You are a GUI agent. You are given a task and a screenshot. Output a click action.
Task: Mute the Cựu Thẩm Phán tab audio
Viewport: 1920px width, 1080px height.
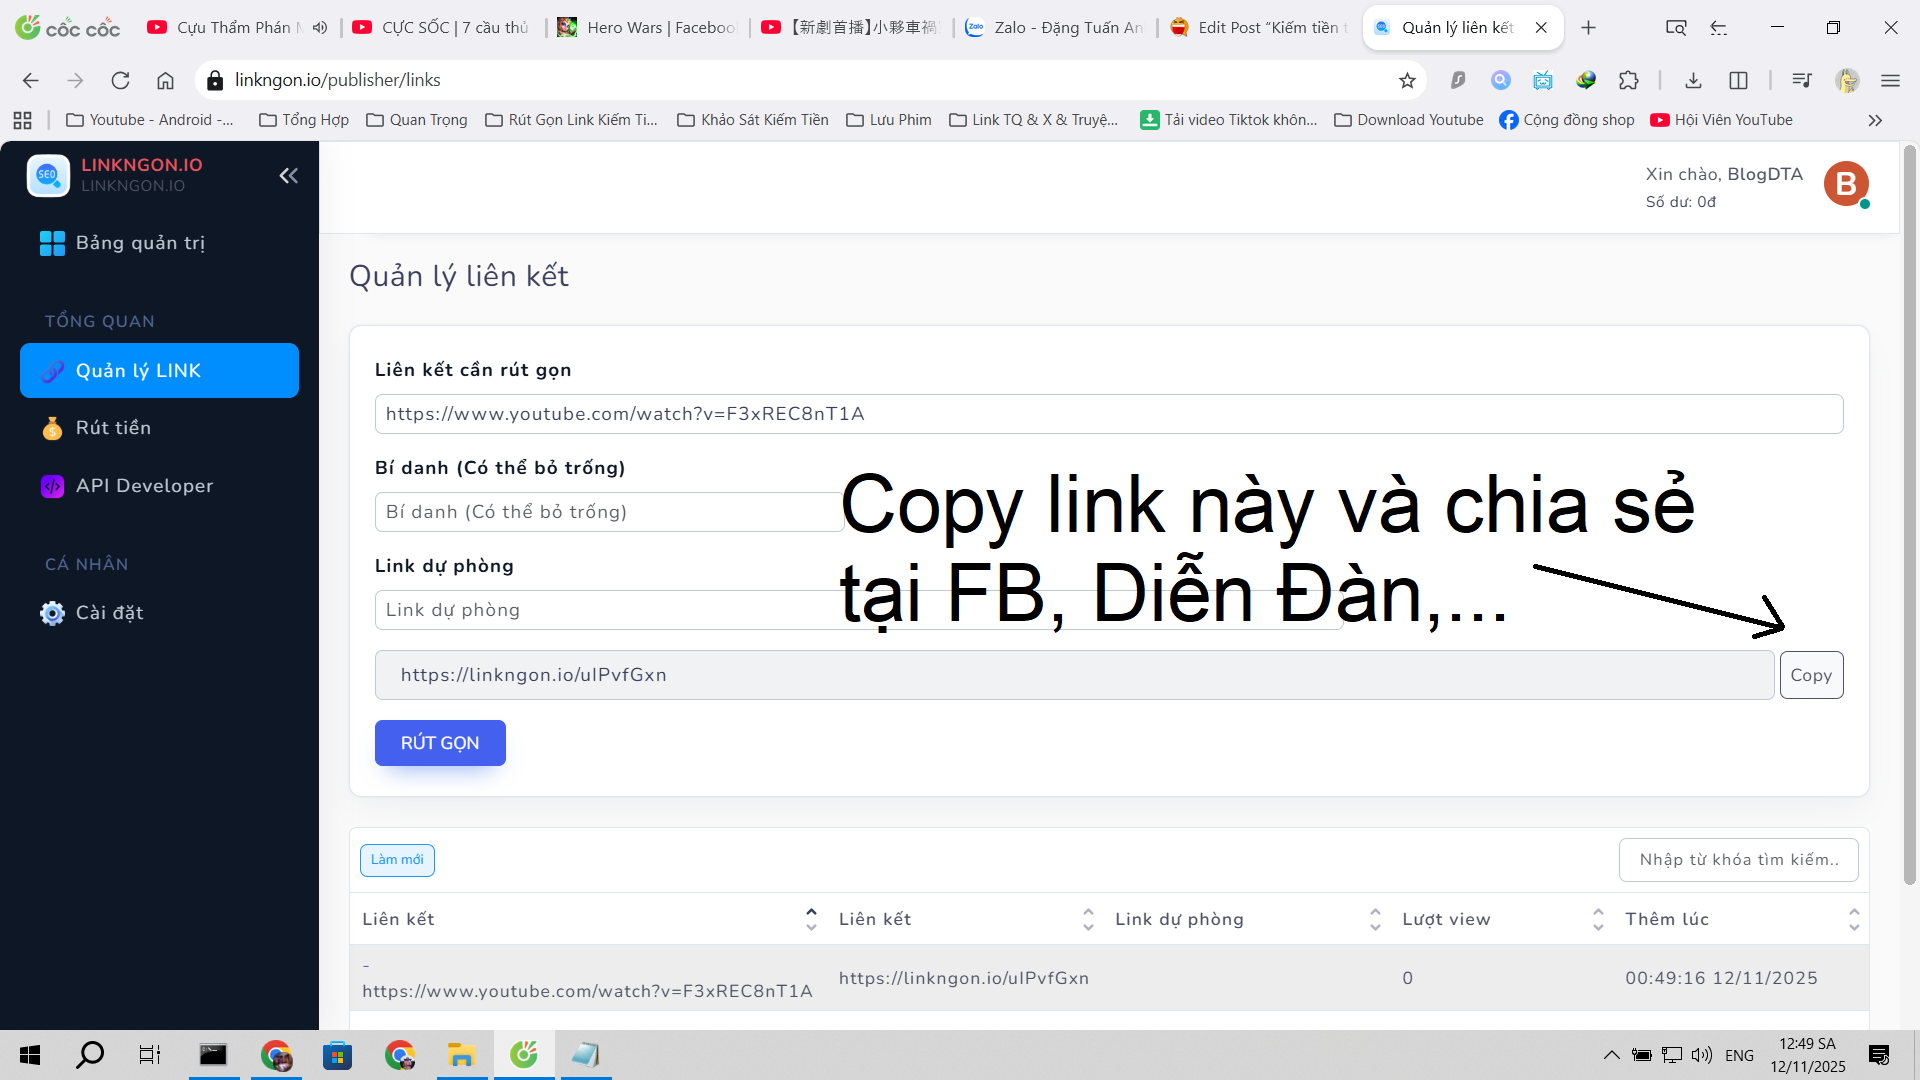(320, 28)
